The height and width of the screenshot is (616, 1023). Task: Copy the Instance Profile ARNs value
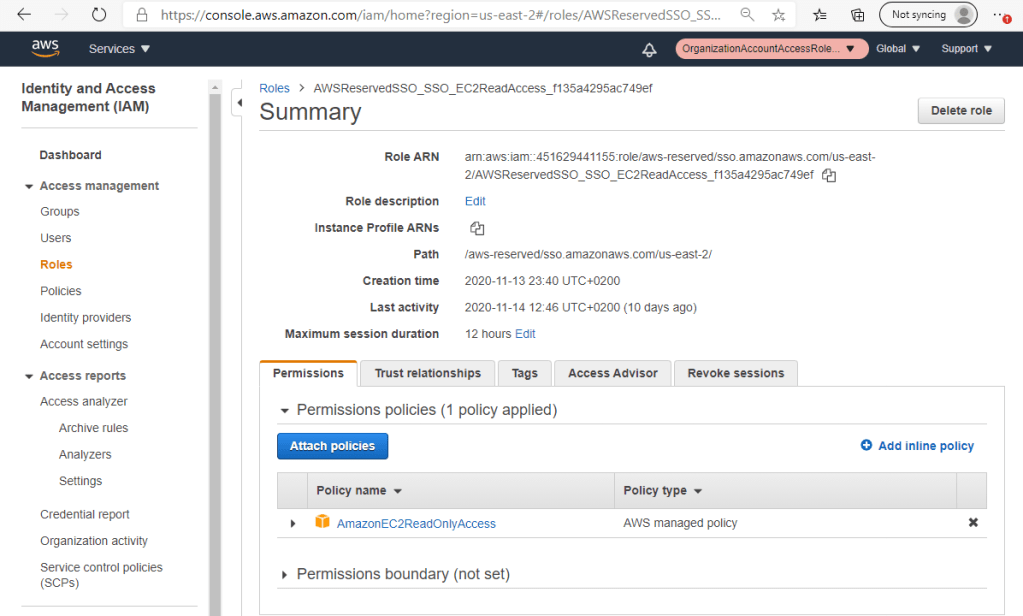pyautogui.click(x=477, y=228)
